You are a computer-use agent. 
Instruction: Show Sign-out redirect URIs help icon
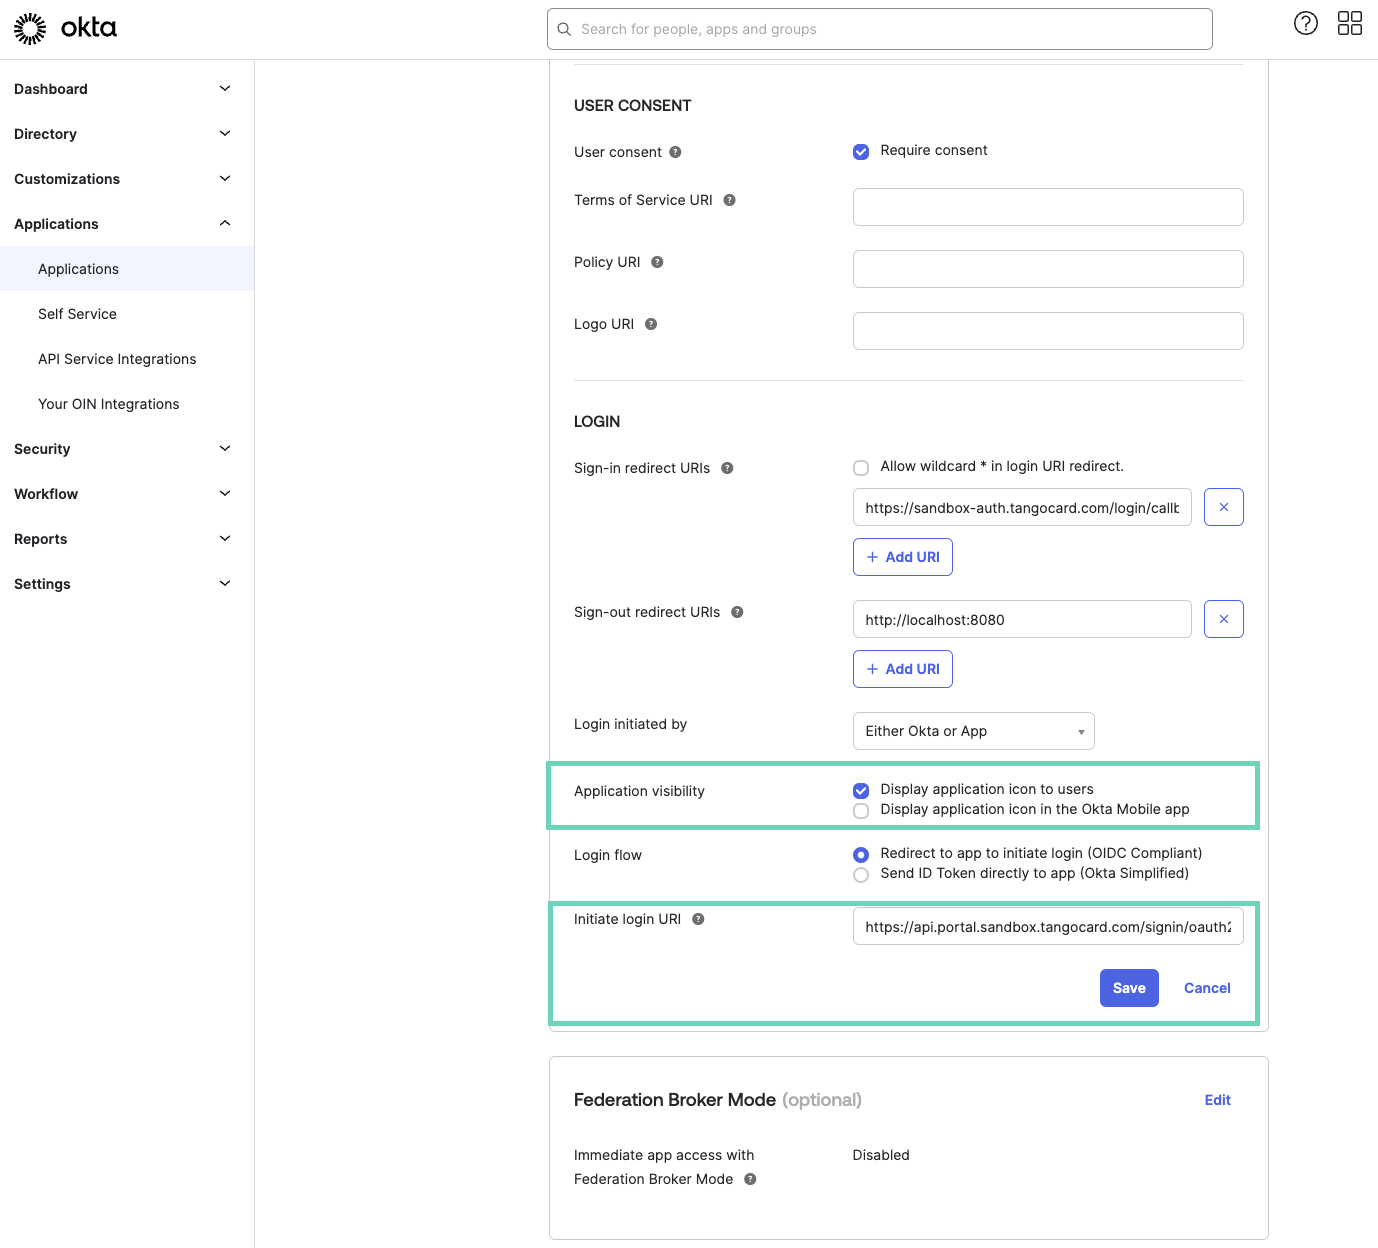[737, 612]
